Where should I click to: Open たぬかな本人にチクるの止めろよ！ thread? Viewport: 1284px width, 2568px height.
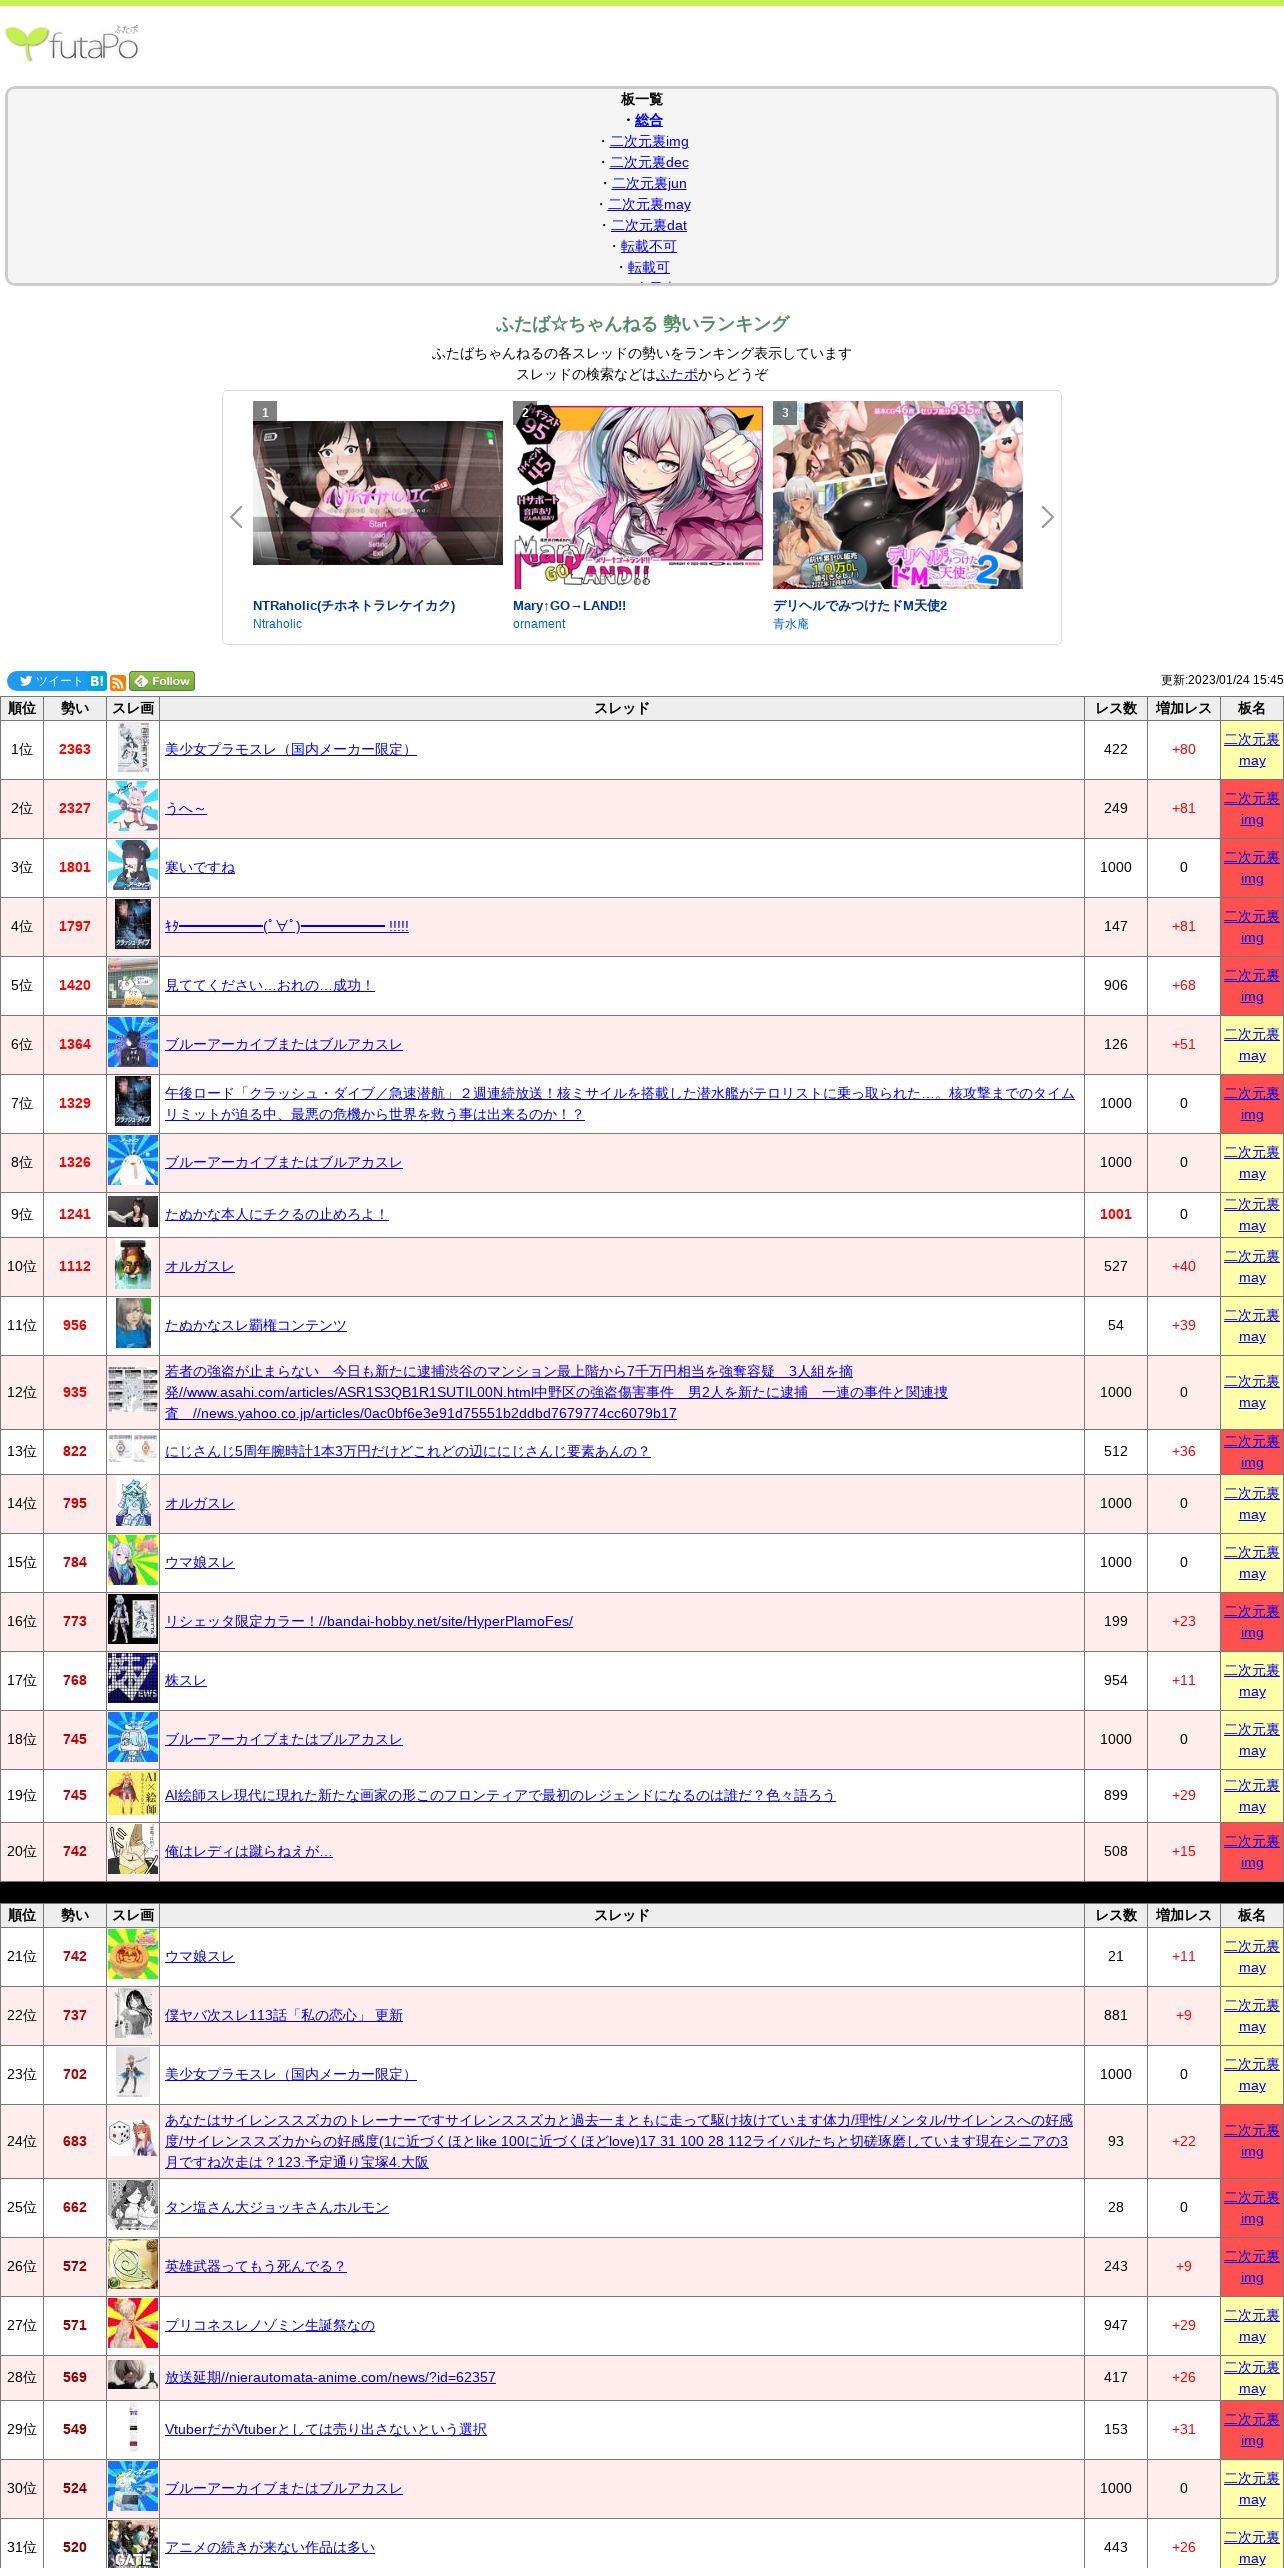pos(277,1214)
